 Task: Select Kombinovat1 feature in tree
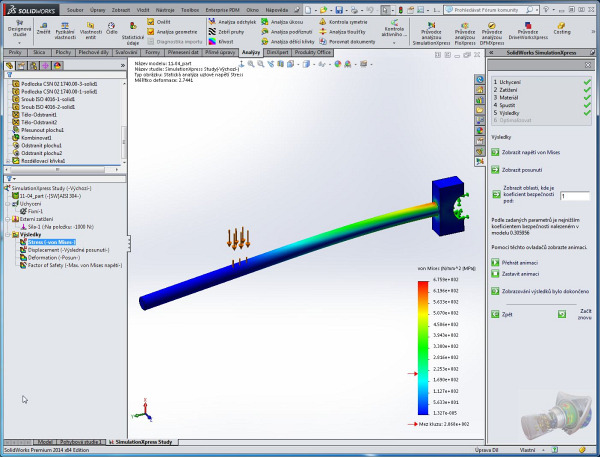click(32, 138)
